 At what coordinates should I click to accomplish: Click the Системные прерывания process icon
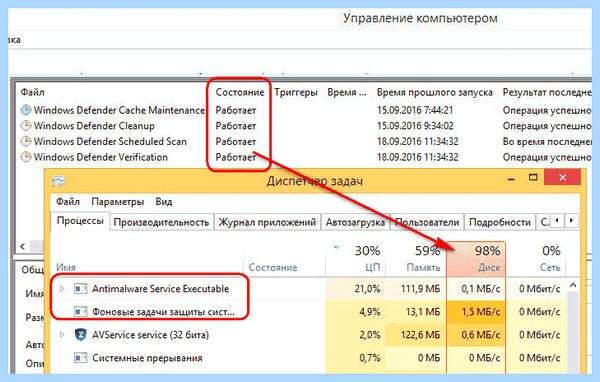[x=80, y=358]
